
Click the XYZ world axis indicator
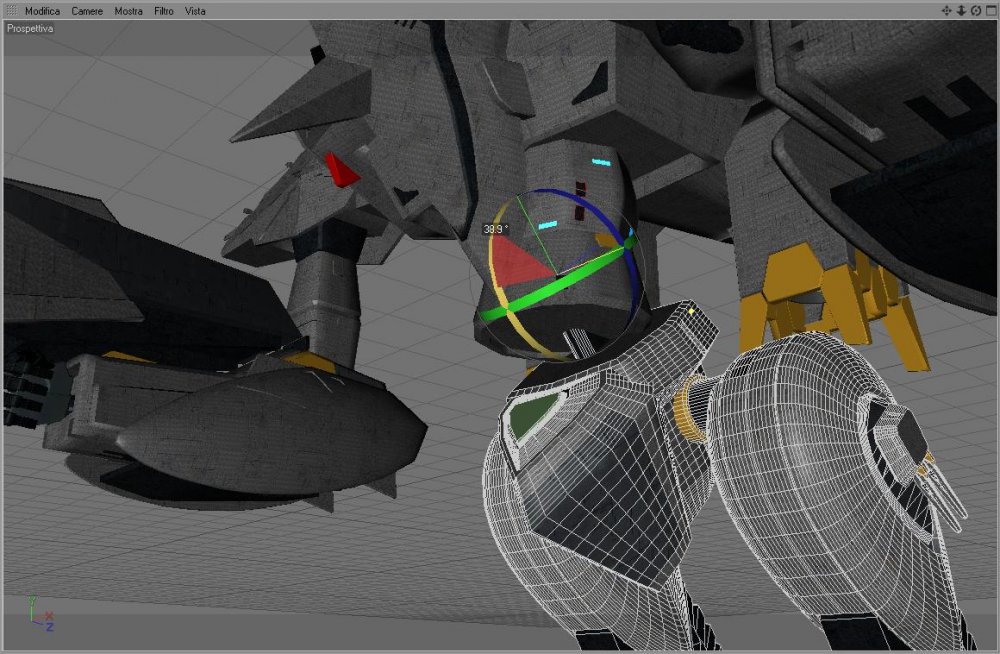pos(41,614)
